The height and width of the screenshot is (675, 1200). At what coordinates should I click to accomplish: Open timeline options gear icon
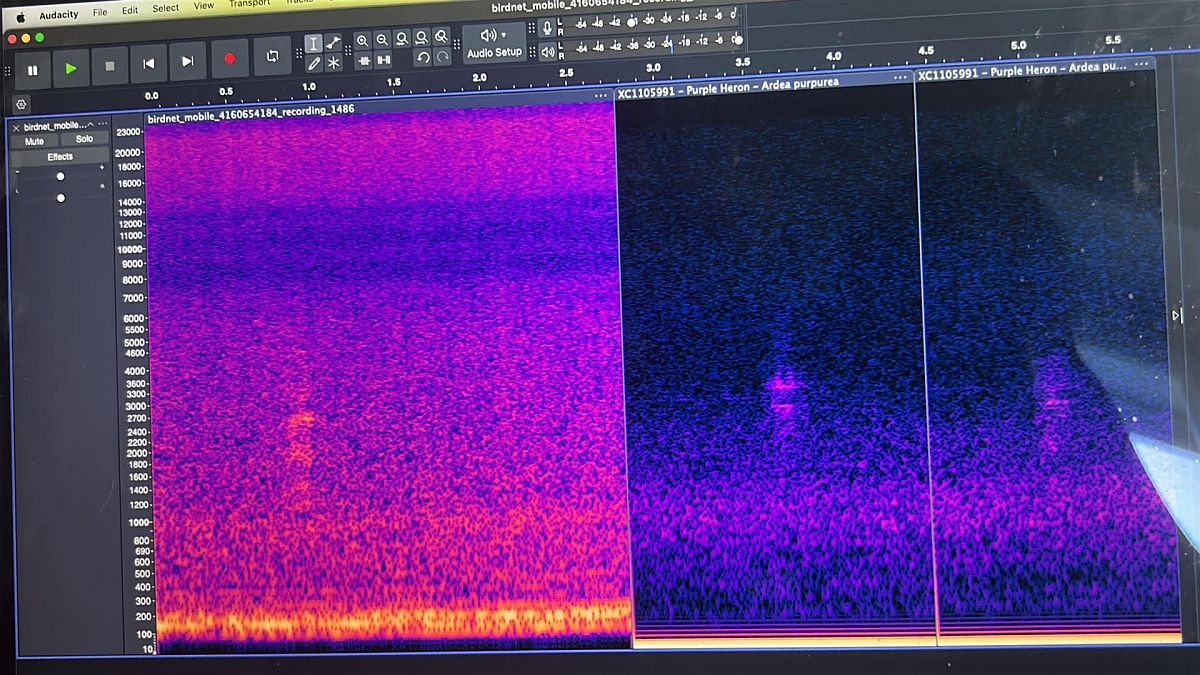click(x=22, y=104)
